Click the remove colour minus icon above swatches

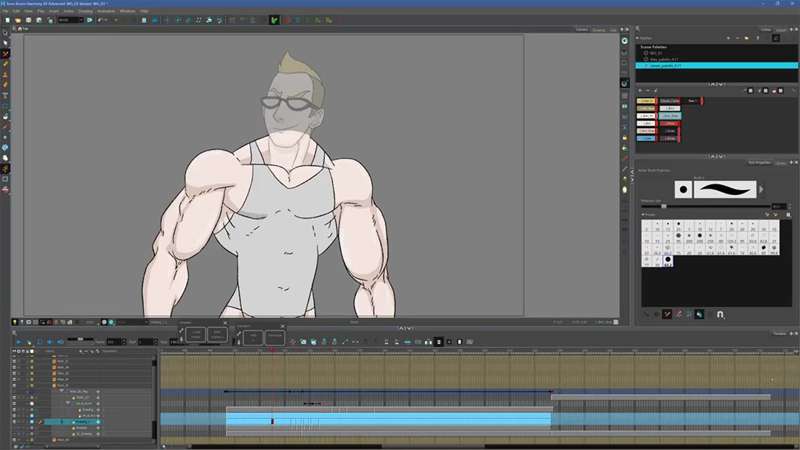tap(648, 91)
